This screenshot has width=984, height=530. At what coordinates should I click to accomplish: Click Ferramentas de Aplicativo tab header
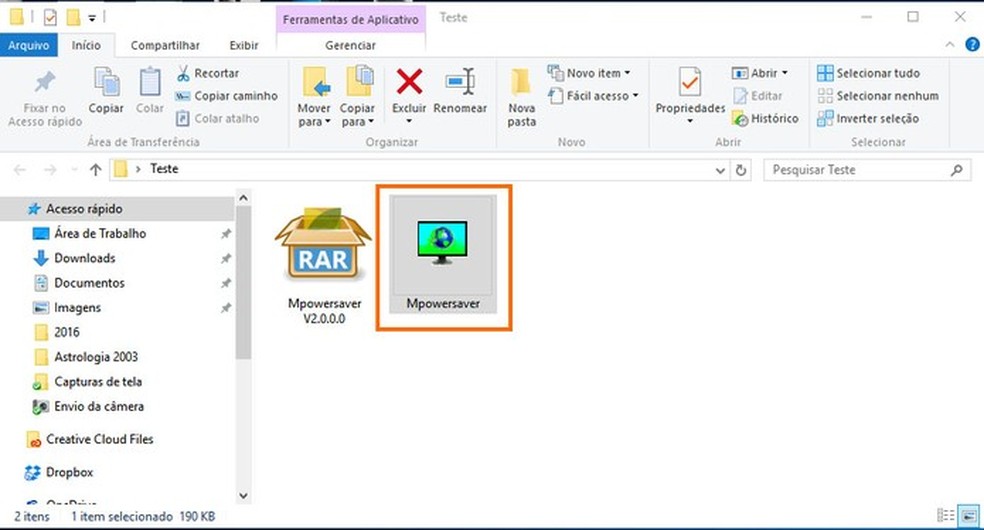tap(350, 19)
